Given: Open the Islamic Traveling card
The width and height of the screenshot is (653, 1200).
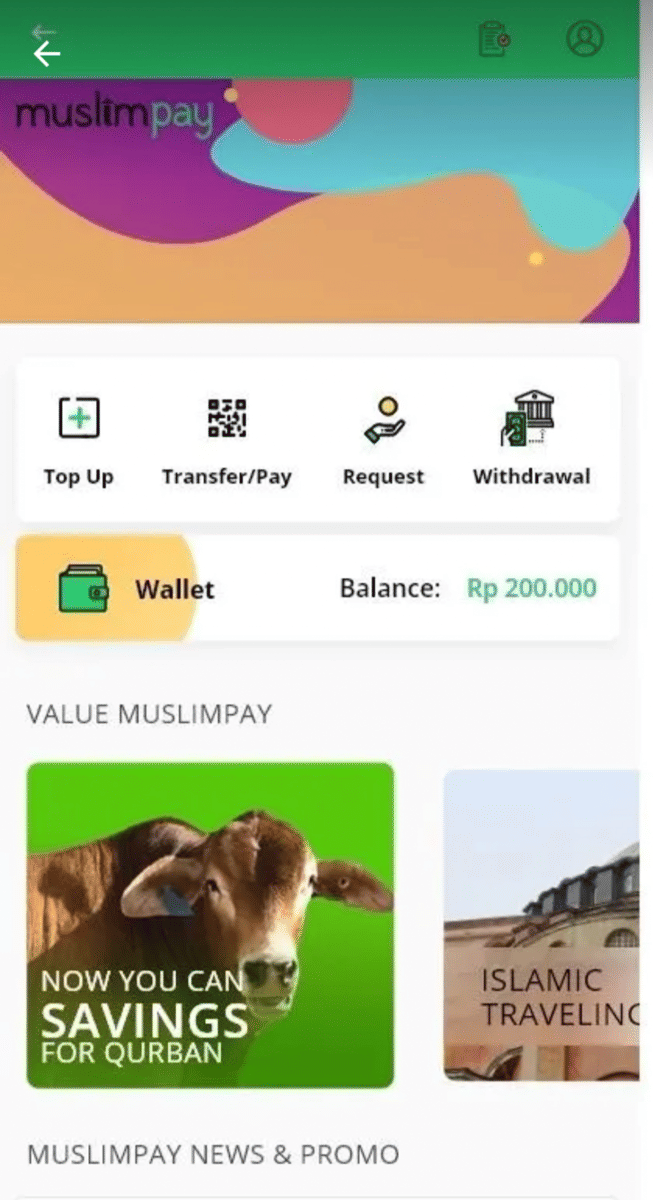Looking at the screenshot, I should 541,925.
